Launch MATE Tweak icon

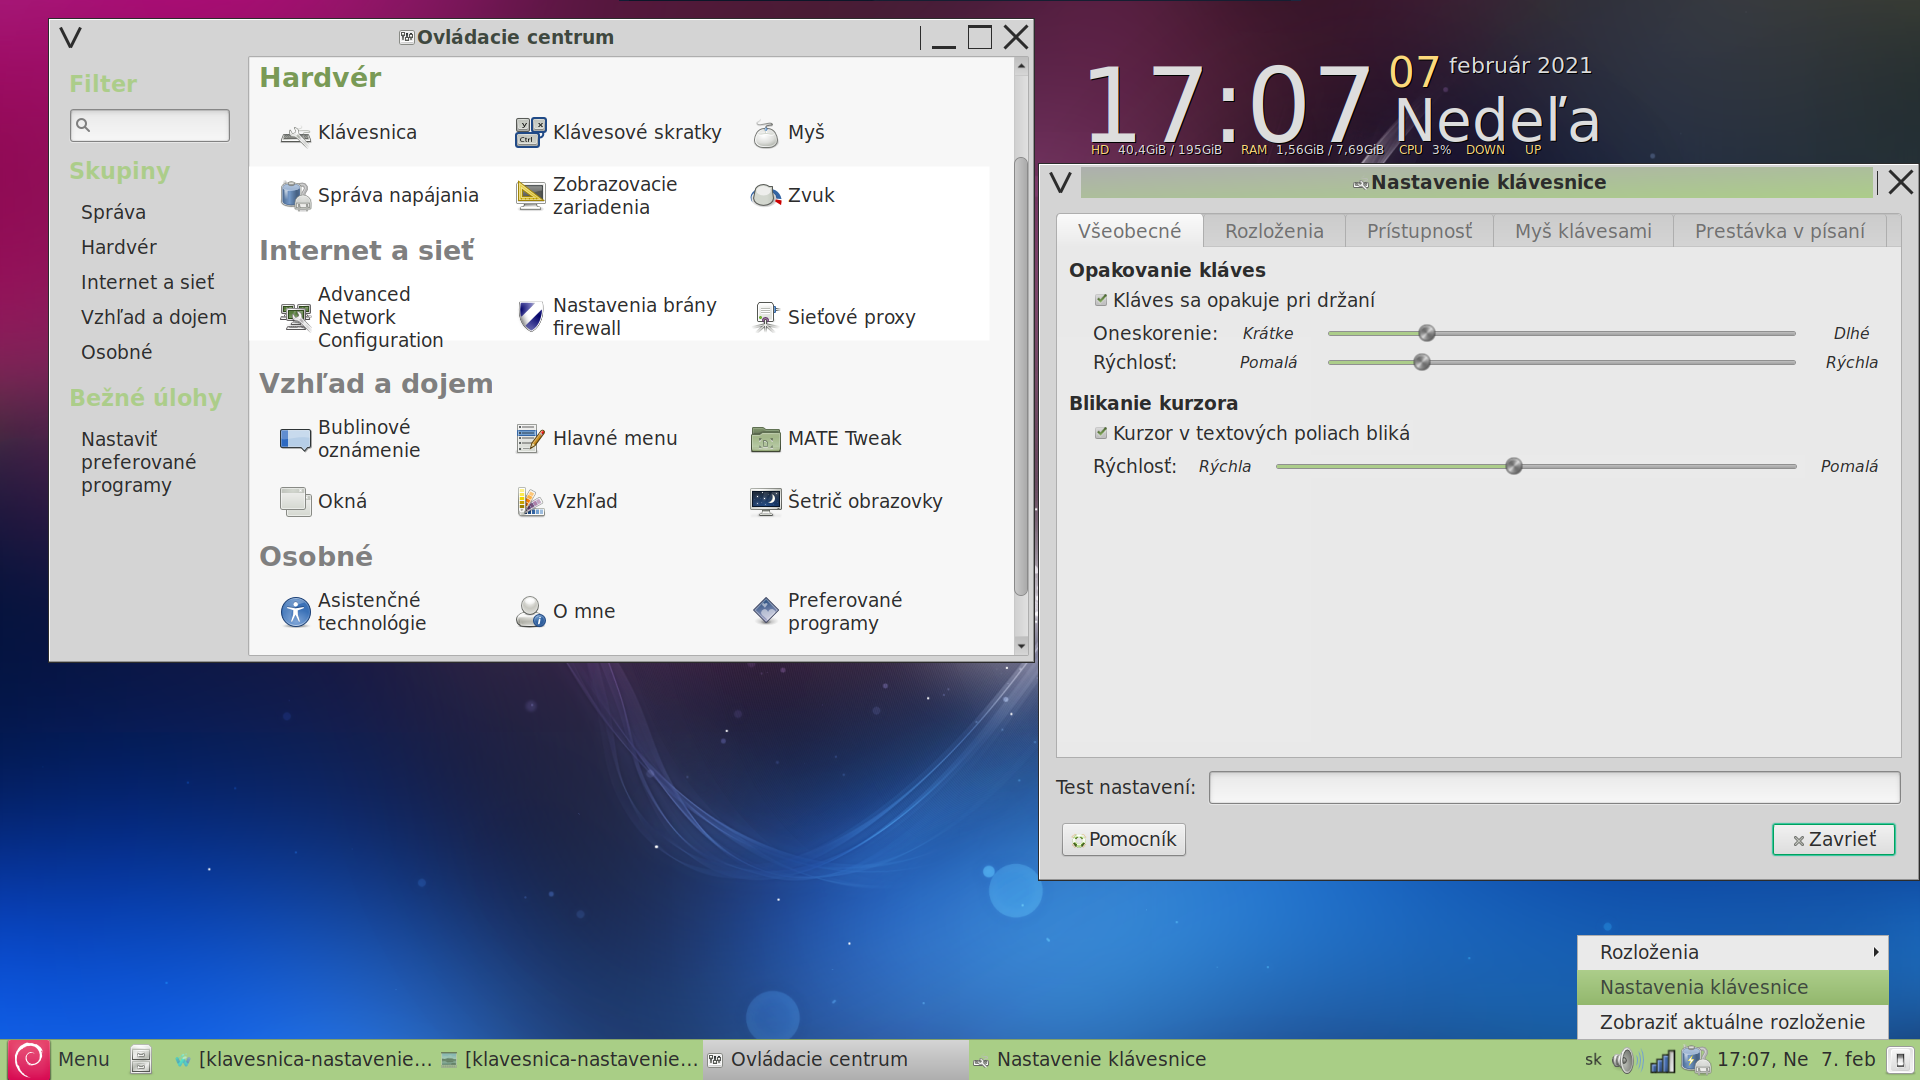(x=765, y=439)
